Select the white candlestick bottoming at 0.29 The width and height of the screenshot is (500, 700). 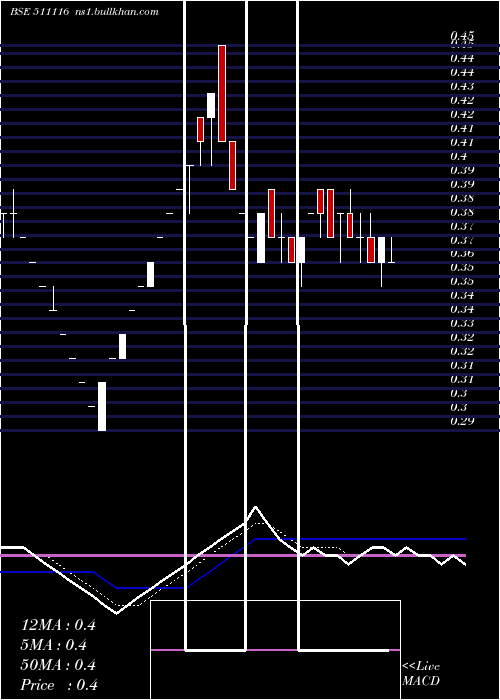[x=102, y=406]
